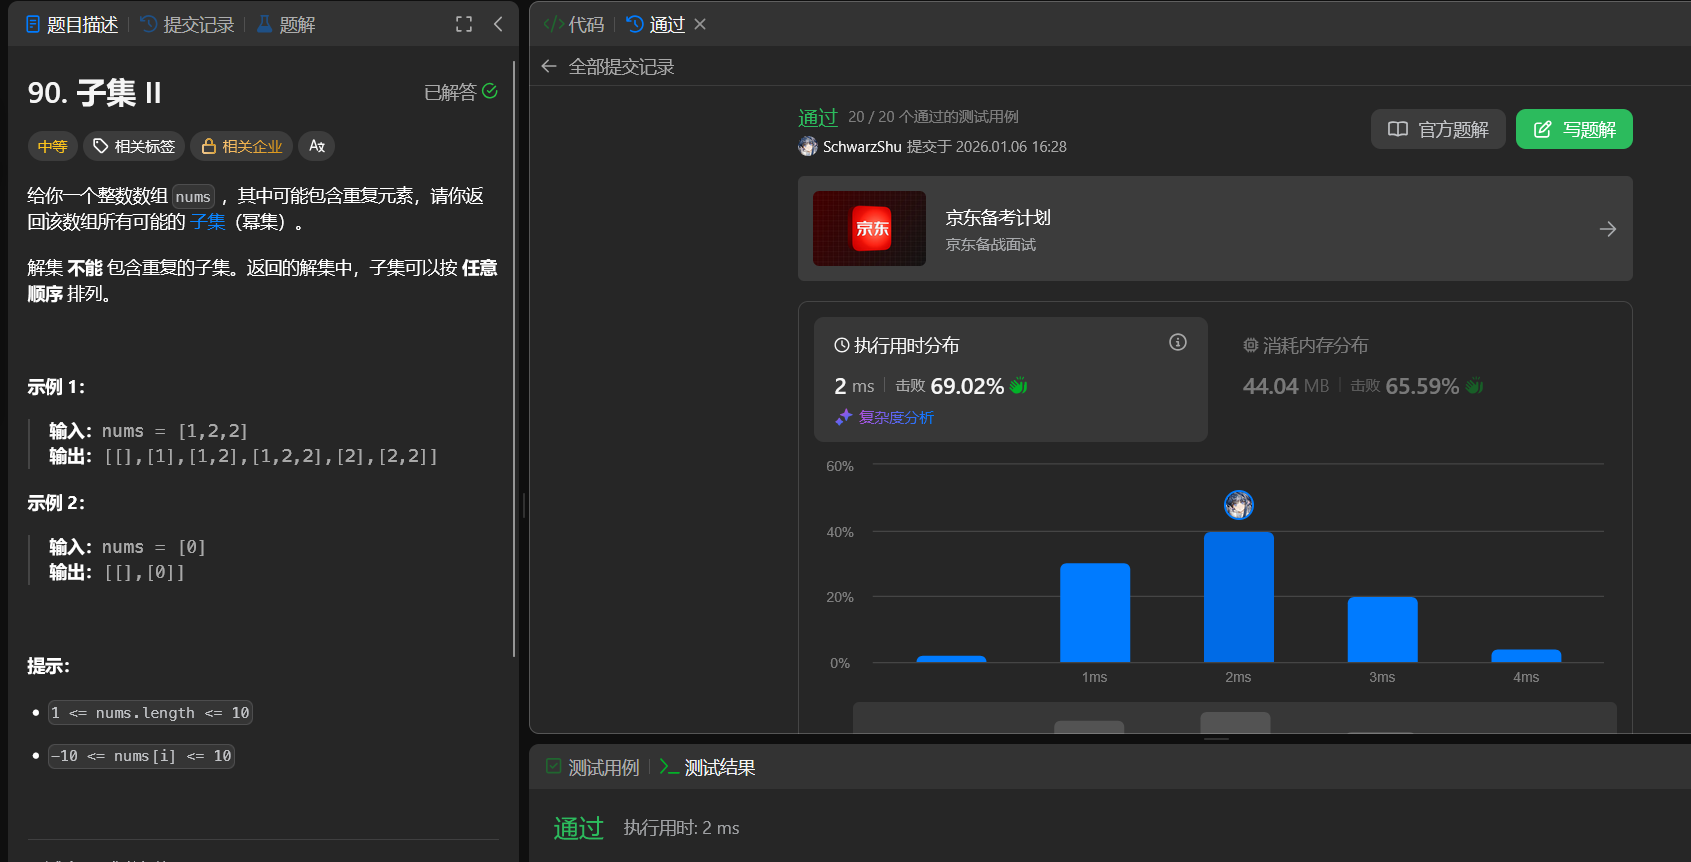Open the 官方题解 button
This screenshot has height=862, width=1691.
pos(1438,130)
